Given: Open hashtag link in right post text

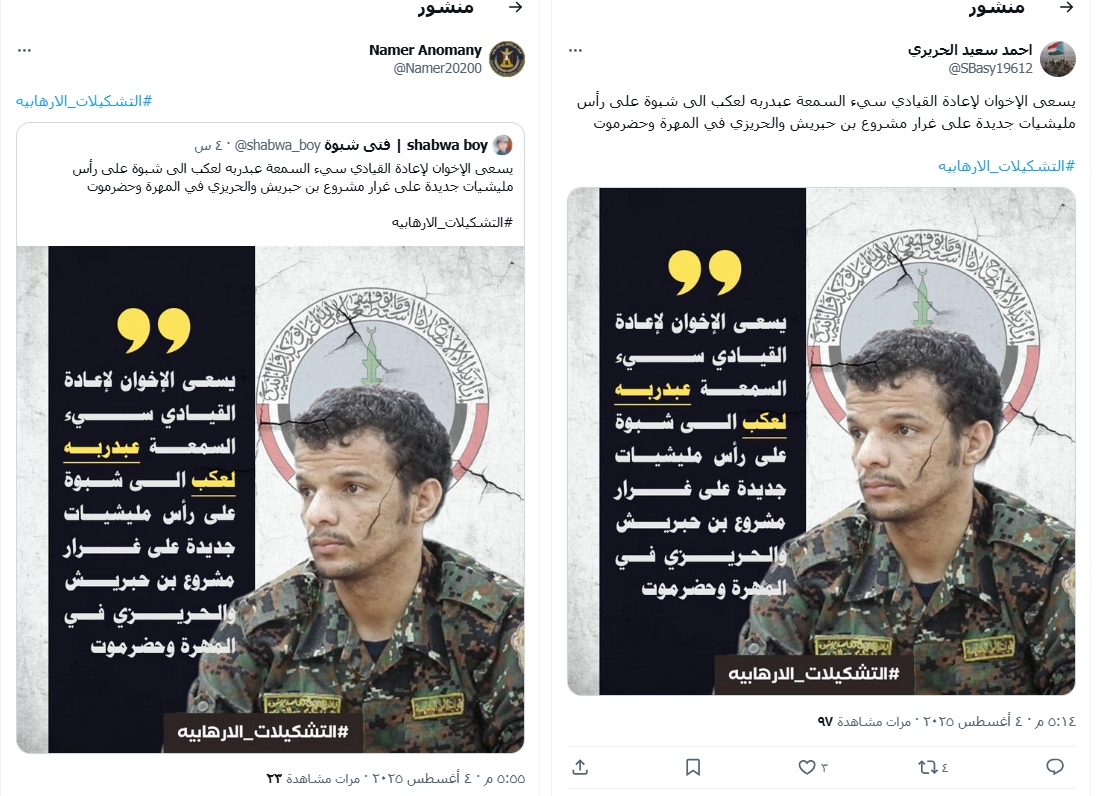Looking at the screenshot, I should pyautogui.click(x=1006, y=166).
